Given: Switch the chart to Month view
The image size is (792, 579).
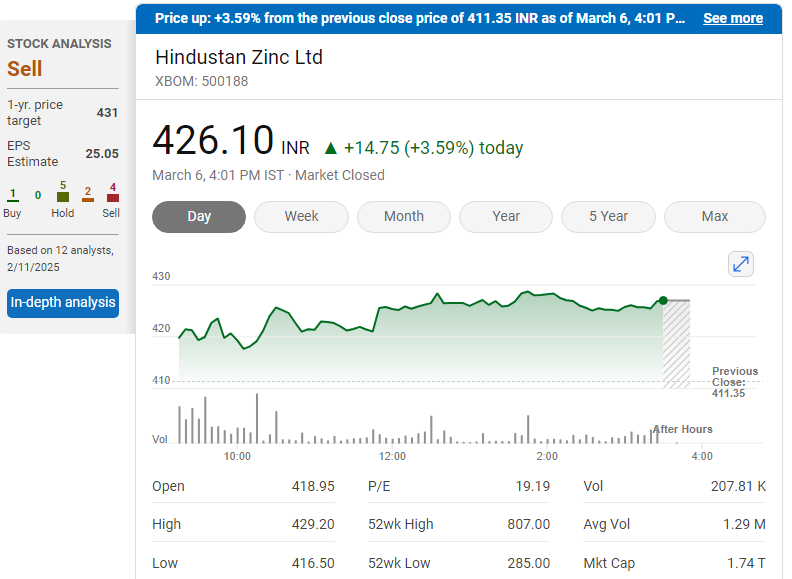Looking at the screenshot, I should click(x=404, y=216).
